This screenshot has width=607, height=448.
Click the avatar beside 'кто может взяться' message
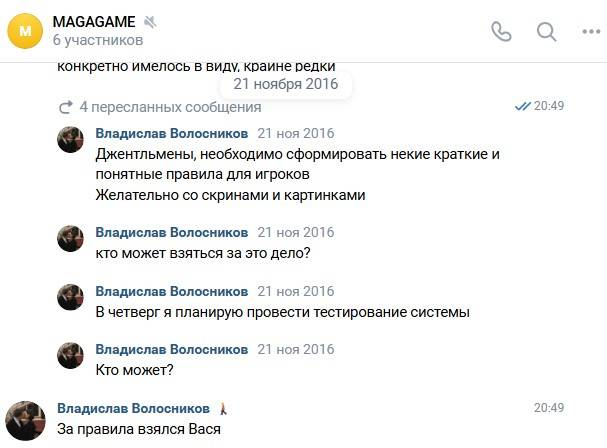(x=70, y=239)
